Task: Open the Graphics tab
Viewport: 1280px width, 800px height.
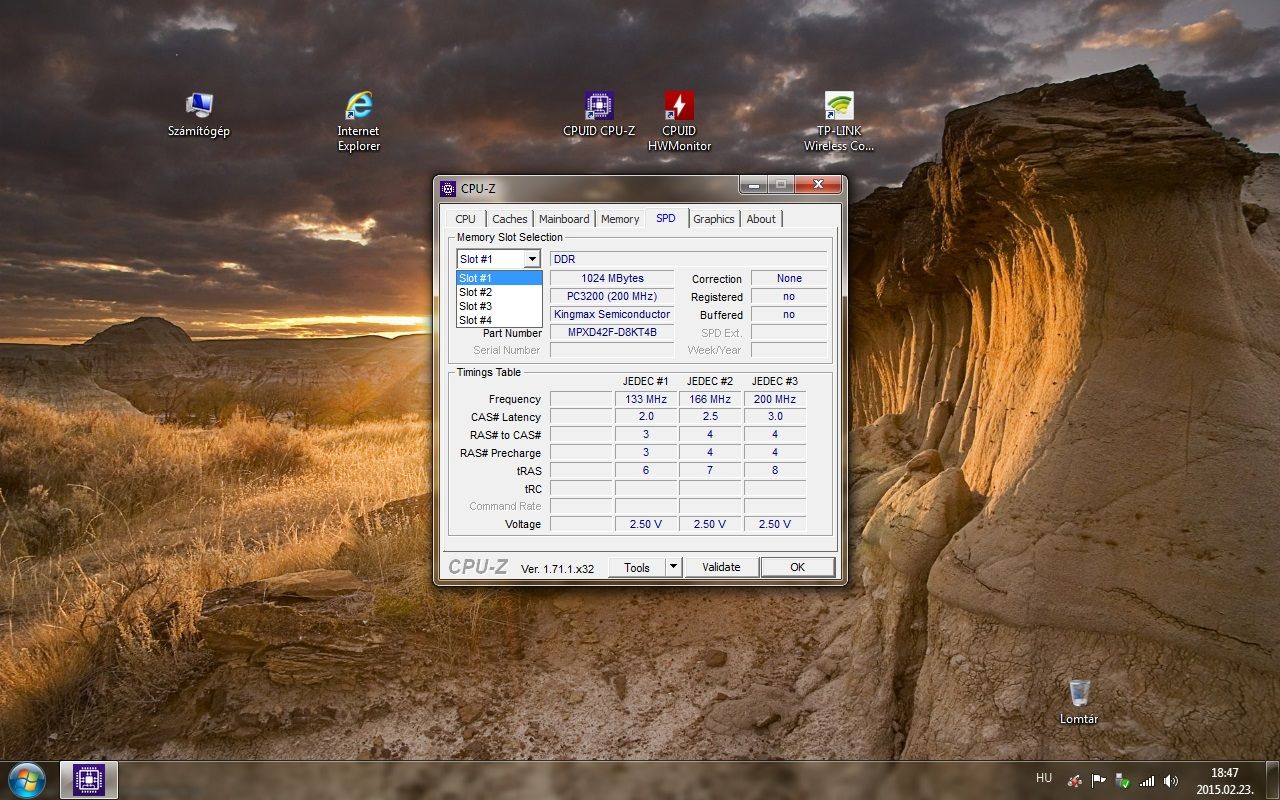Action: click(714, 219)
